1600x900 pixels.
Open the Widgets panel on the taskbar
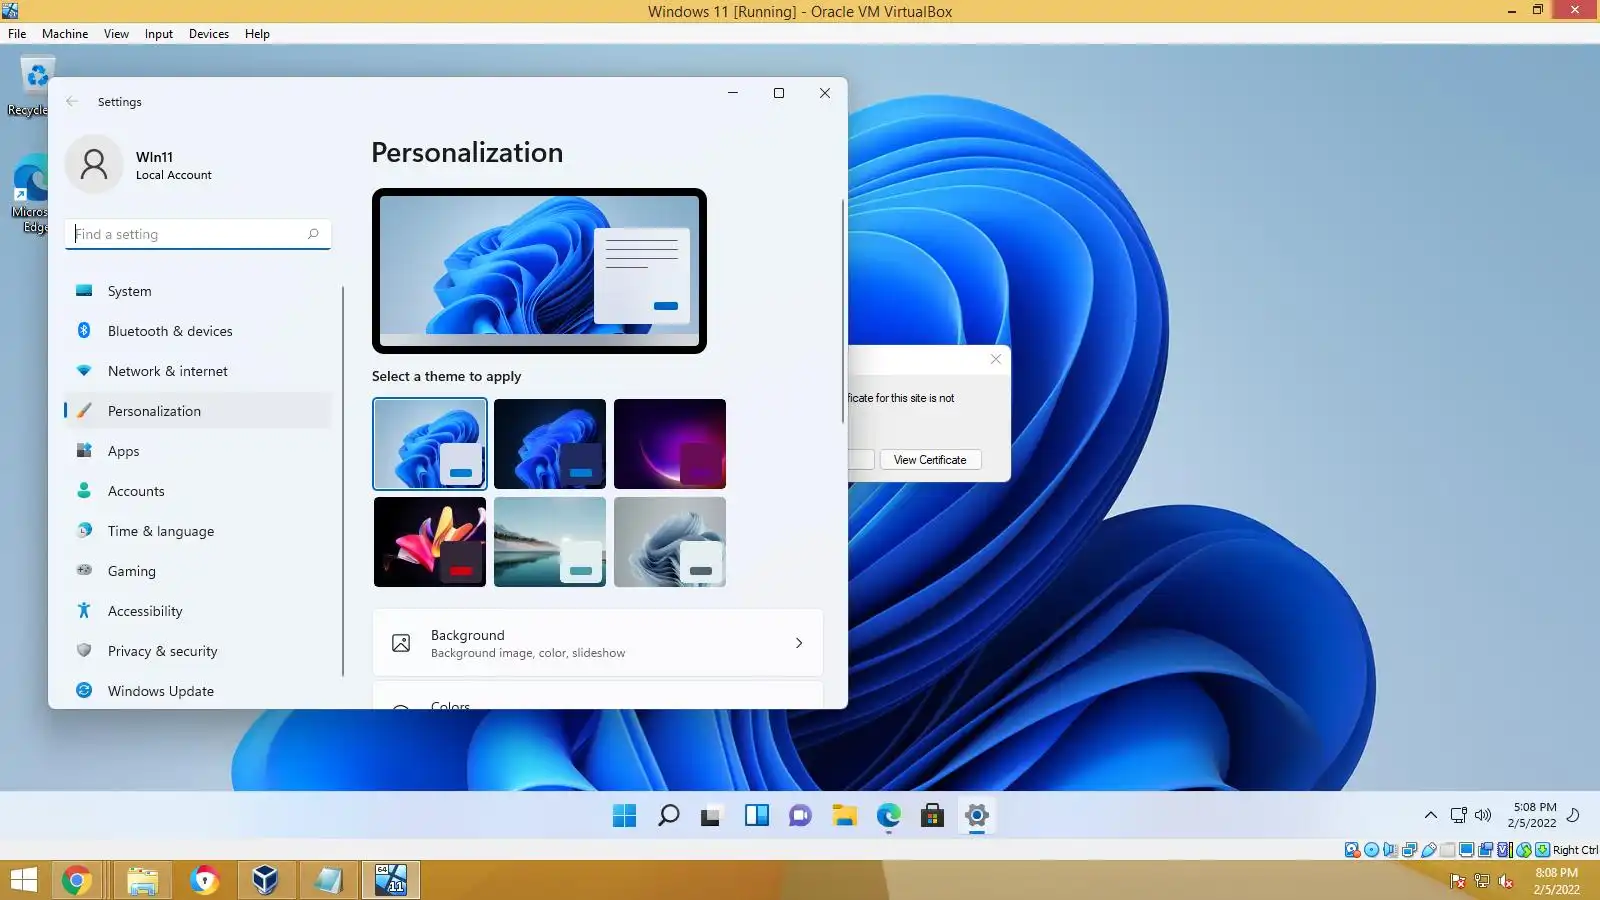tap(757, 816)
